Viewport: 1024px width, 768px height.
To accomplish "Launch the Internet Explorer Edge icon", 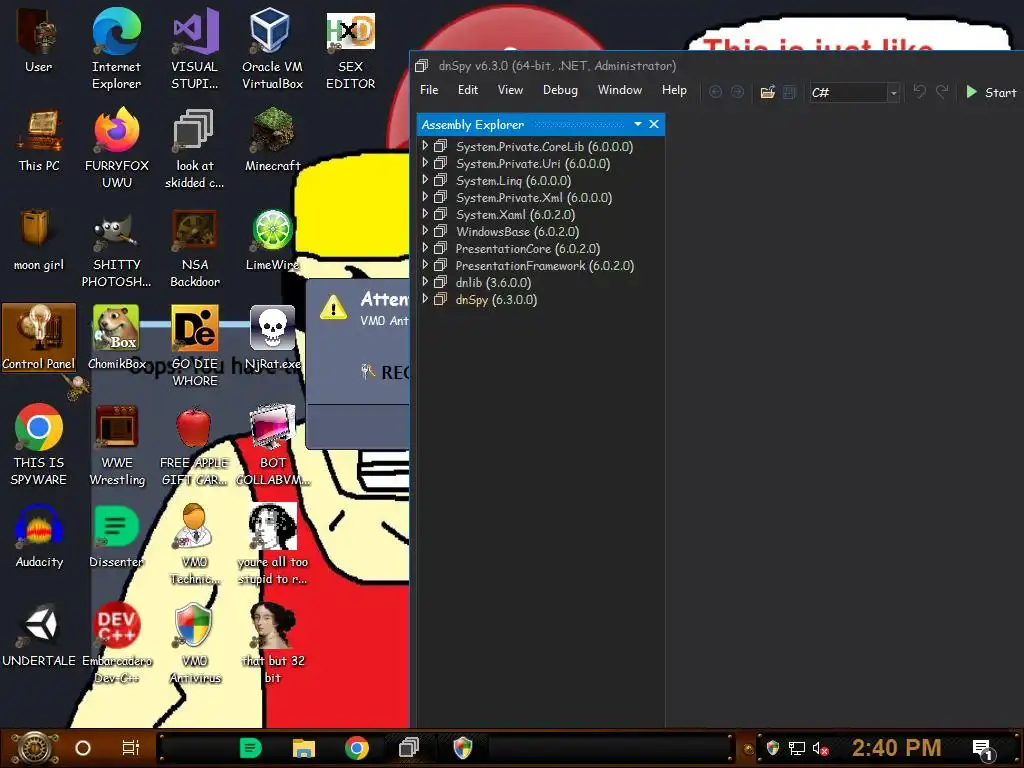I will [x=116, y=49].
